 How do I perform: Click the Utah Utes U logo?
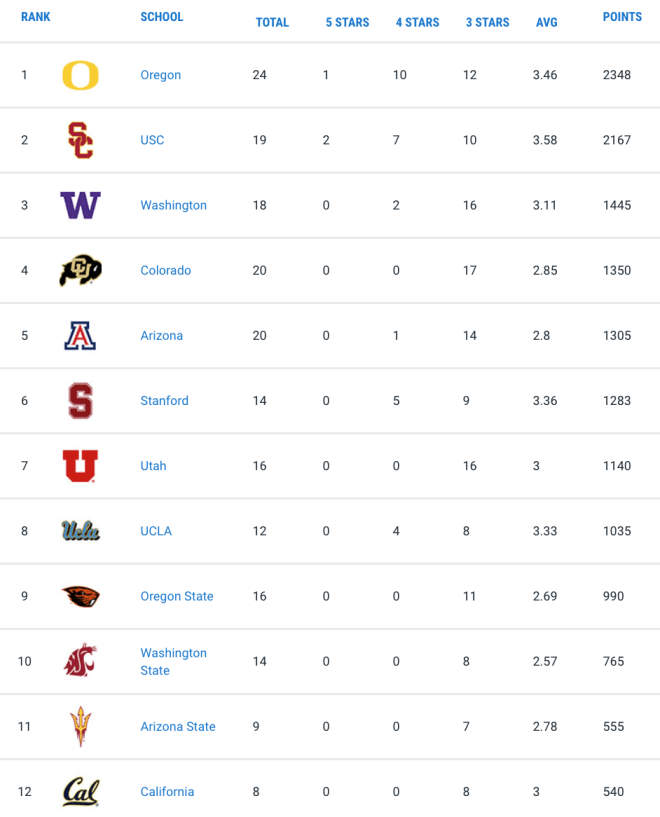(x=80, y=466)
